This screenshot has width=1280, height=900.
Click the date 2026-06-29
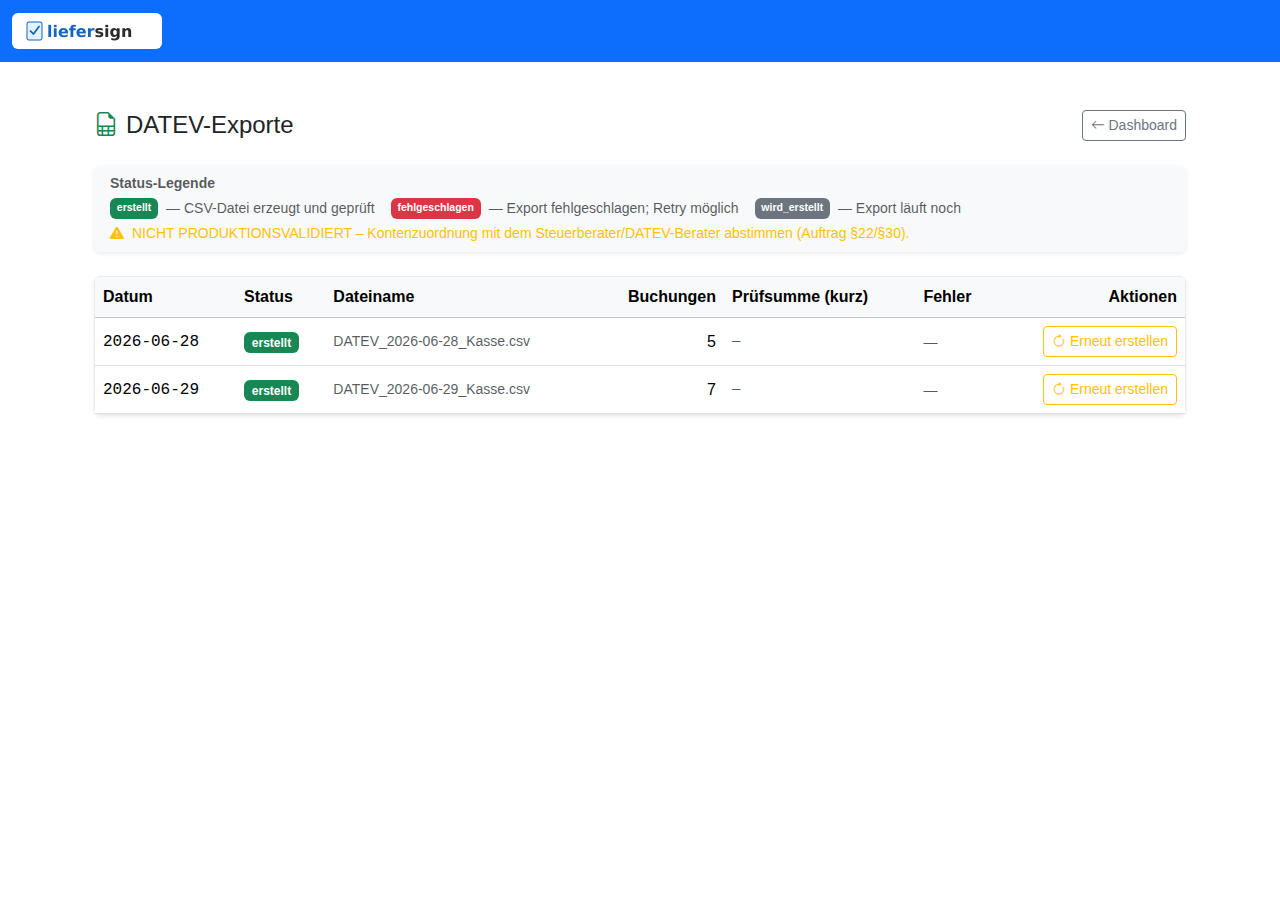coord(151,390)
